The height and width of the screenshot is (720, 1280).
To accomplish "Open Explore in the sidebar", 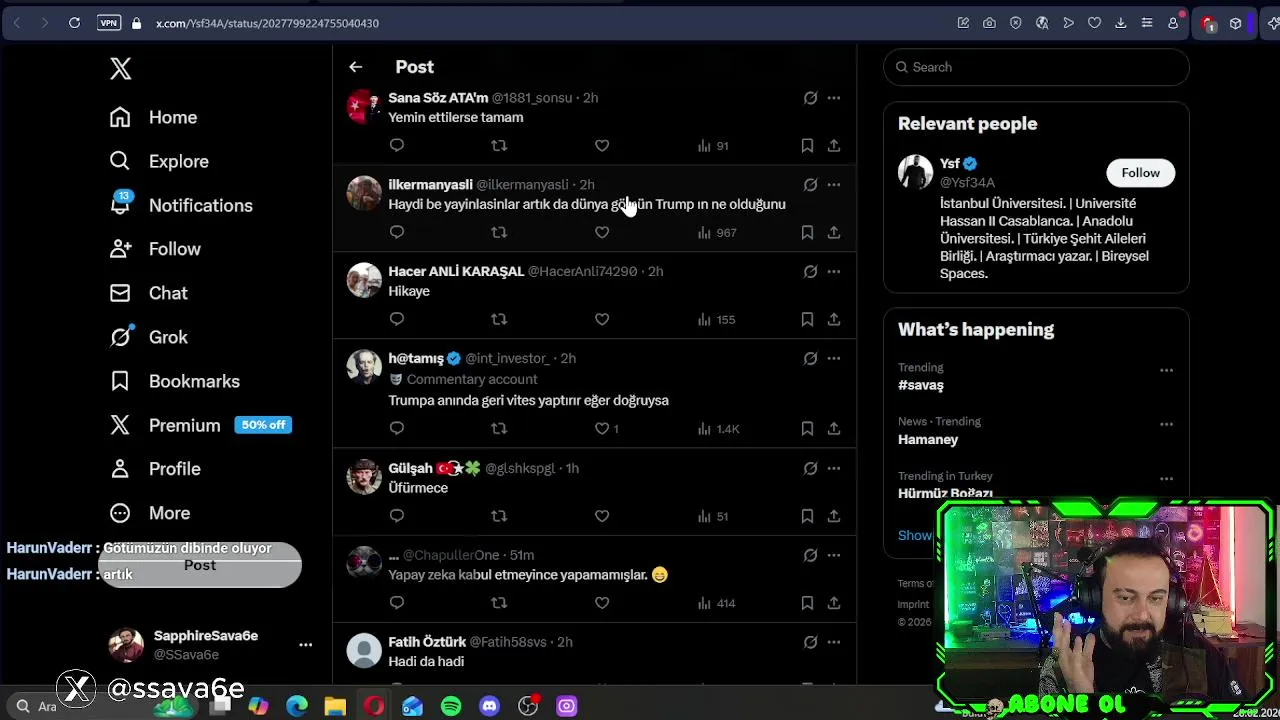I will point(159,161).
